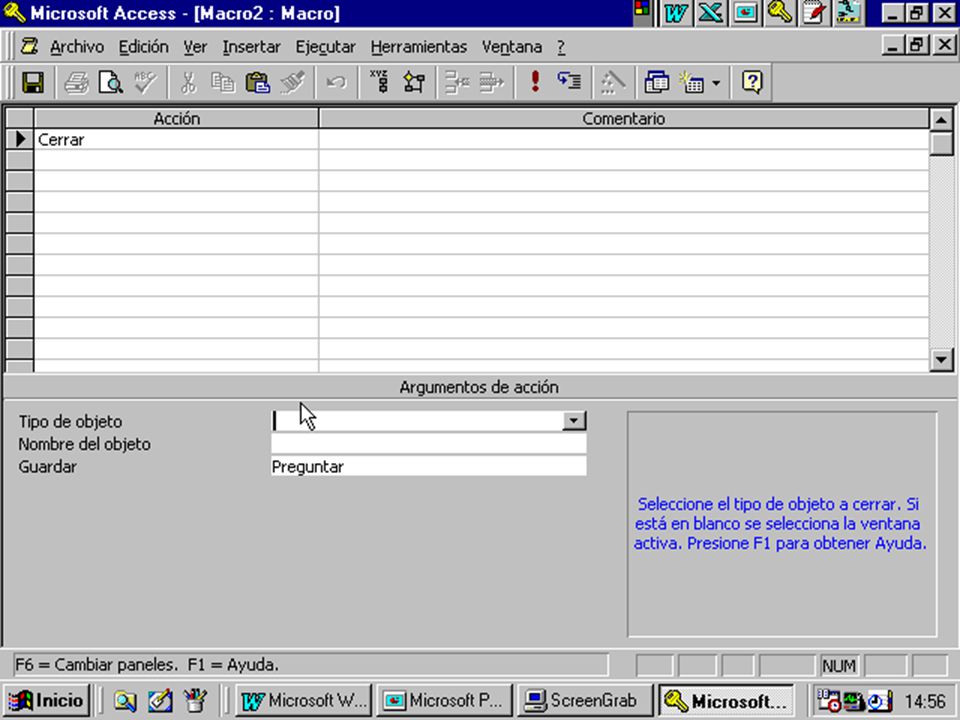The width and height of the screenshot is (960, 720).
Task: Open Print Preview from the toolbar
Action: tap(111, 82)
